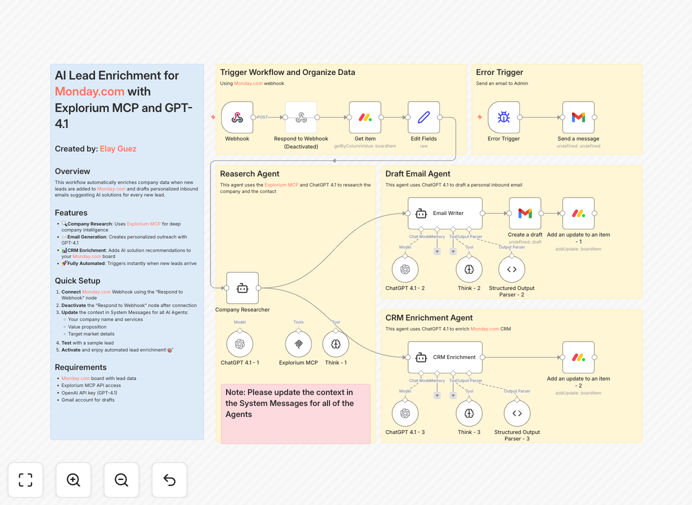Click the Monday.com link in the Overview paragraph
The height and width of the screenshot is (505, 692).
[x=111, y=189]
